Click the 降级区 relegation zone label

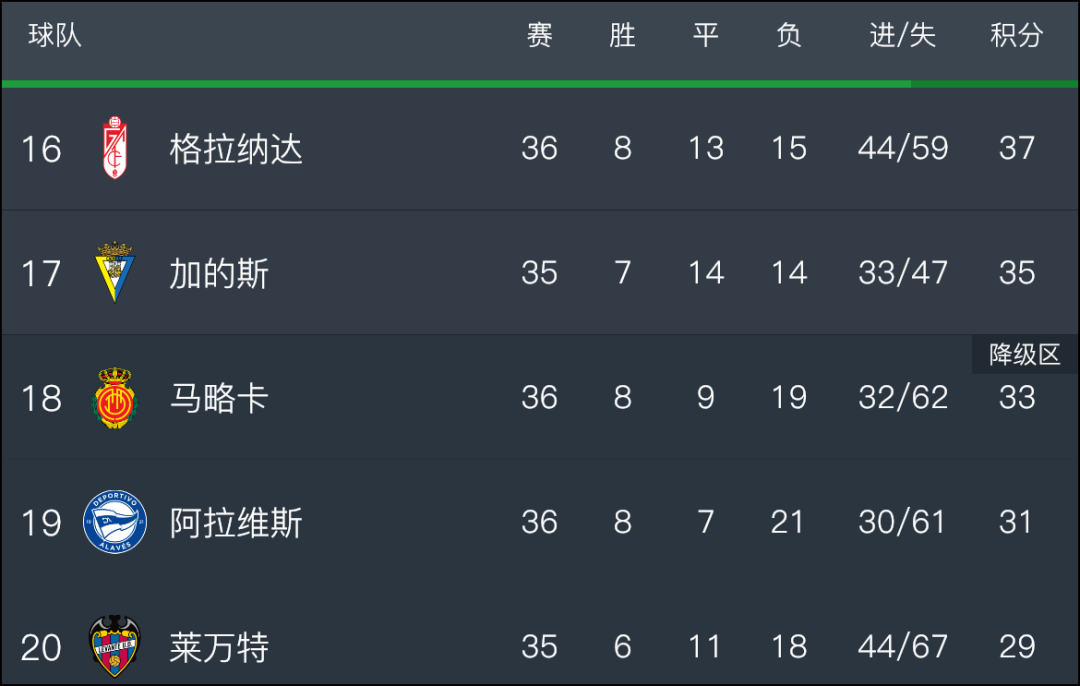[1024, 355]
